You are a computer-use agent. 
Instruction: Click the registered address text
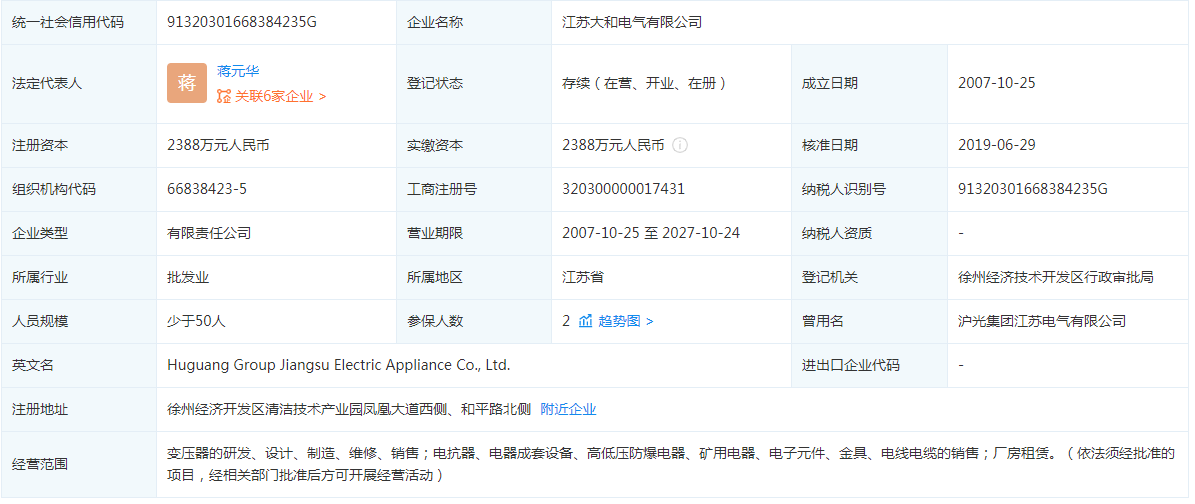349,409
